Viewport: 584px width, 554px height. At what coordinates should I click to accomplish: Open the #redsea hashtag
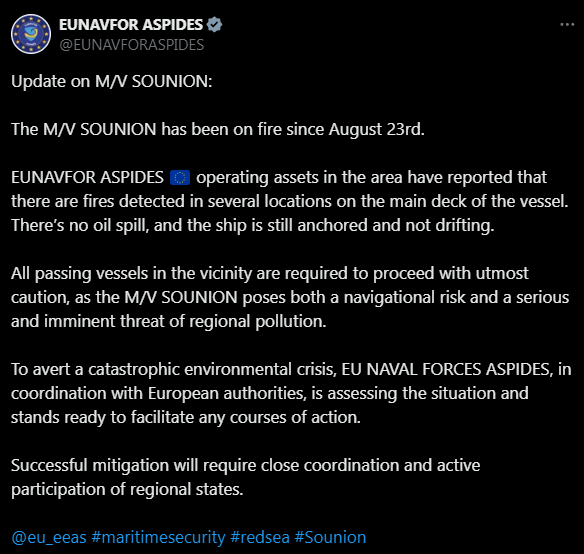(260, 538)
